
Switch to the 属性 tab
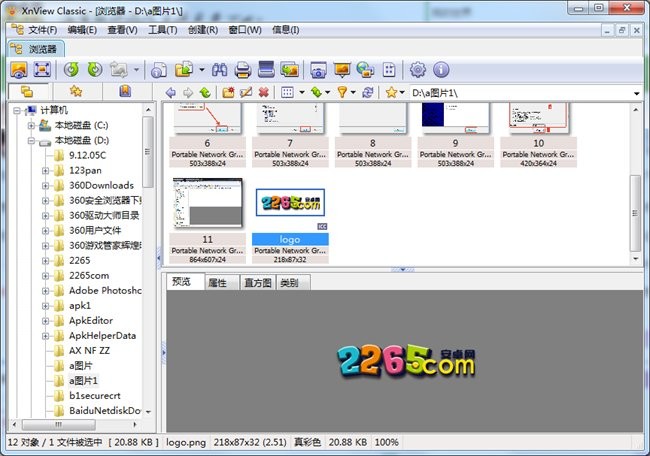tap(217, 283)
